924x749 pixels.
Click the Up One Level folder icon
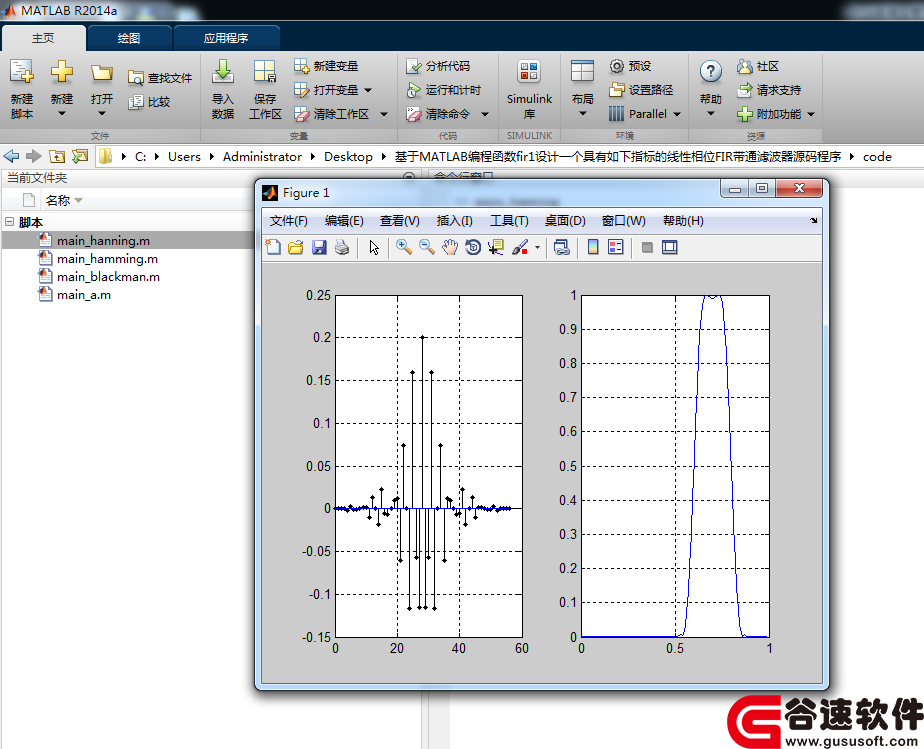[x=57, y=157]
